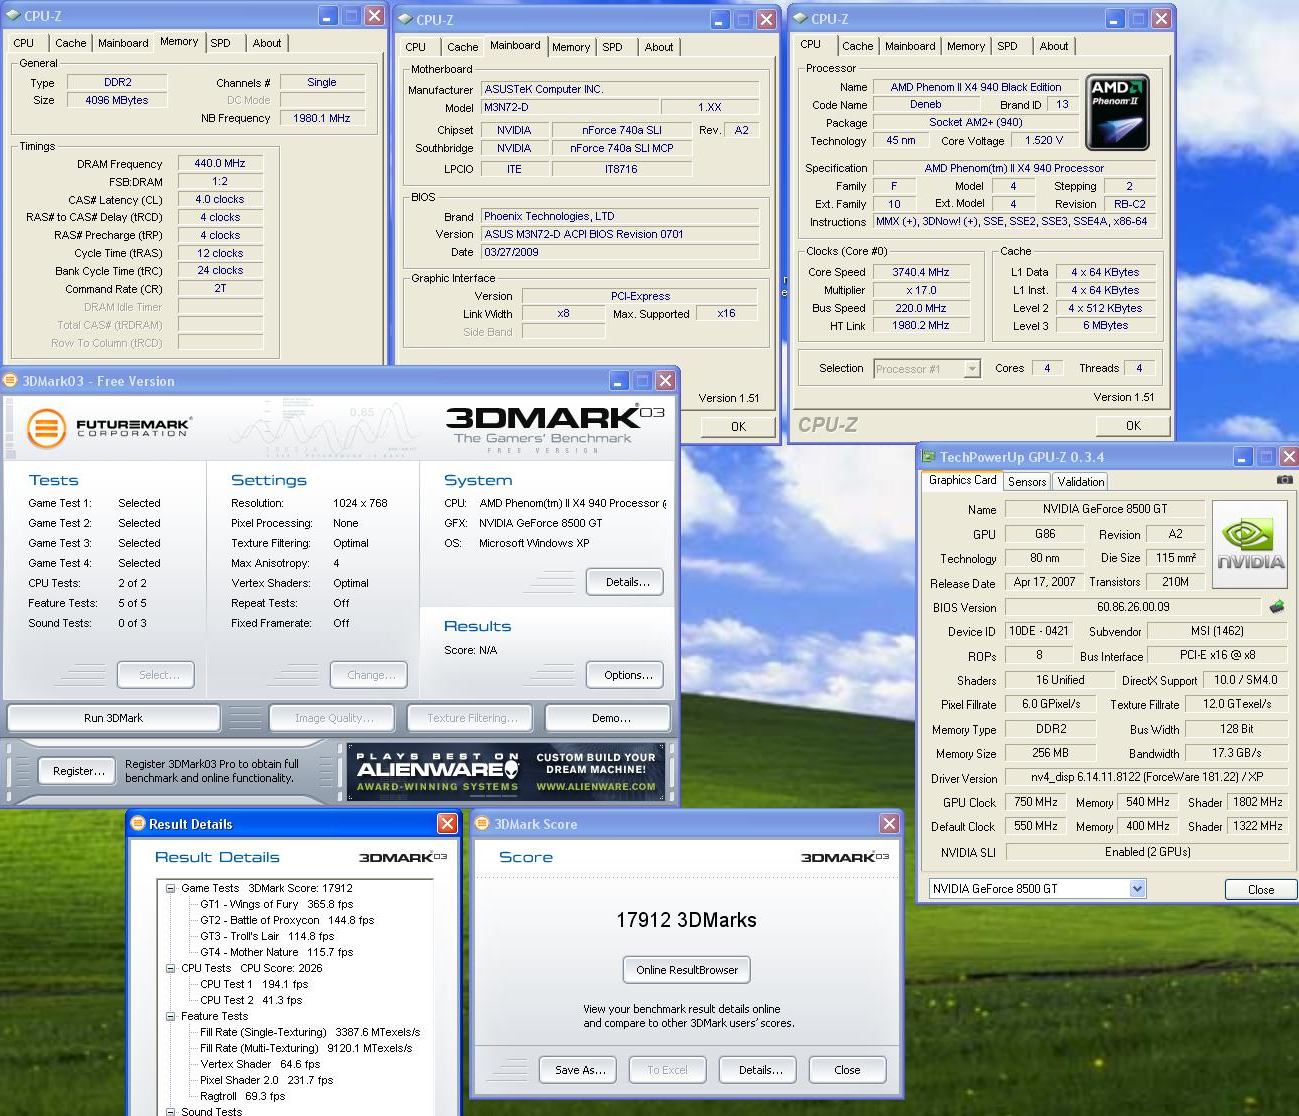Click the GPU-Z title bar icon
1299x1116 pixels.
[x=928, y=456]
